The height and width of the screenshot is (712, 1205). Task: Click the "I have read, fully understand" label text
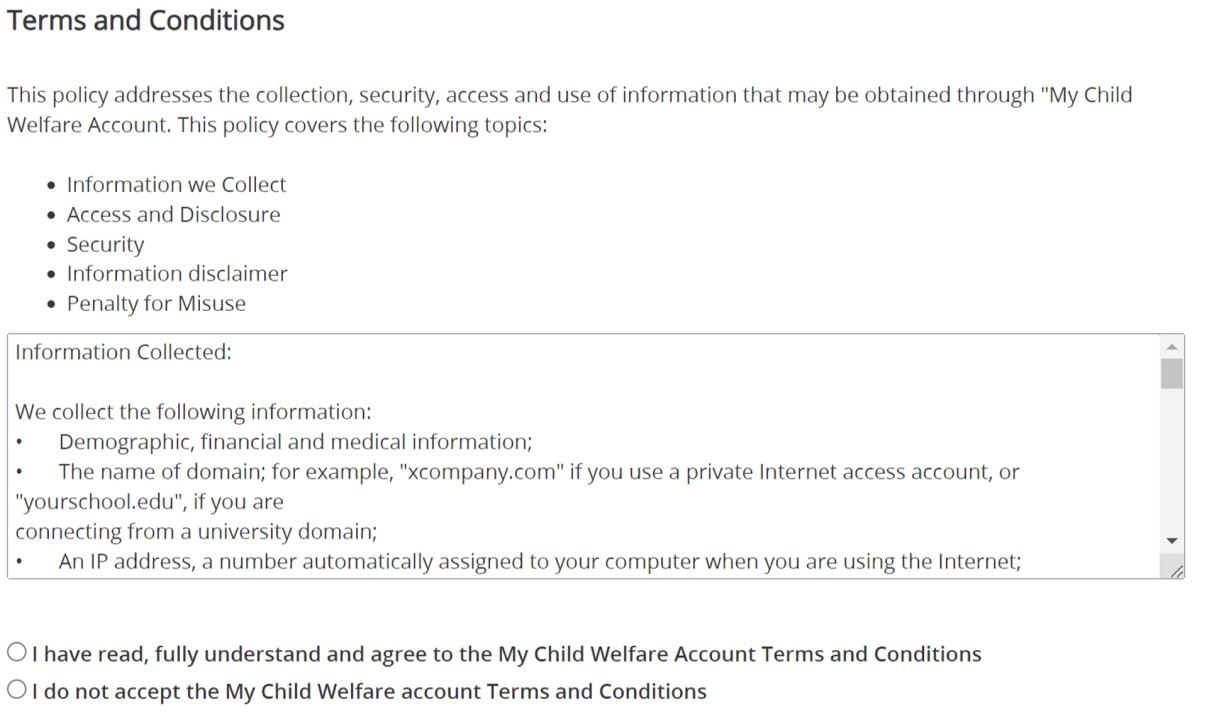tap(506, 654)
